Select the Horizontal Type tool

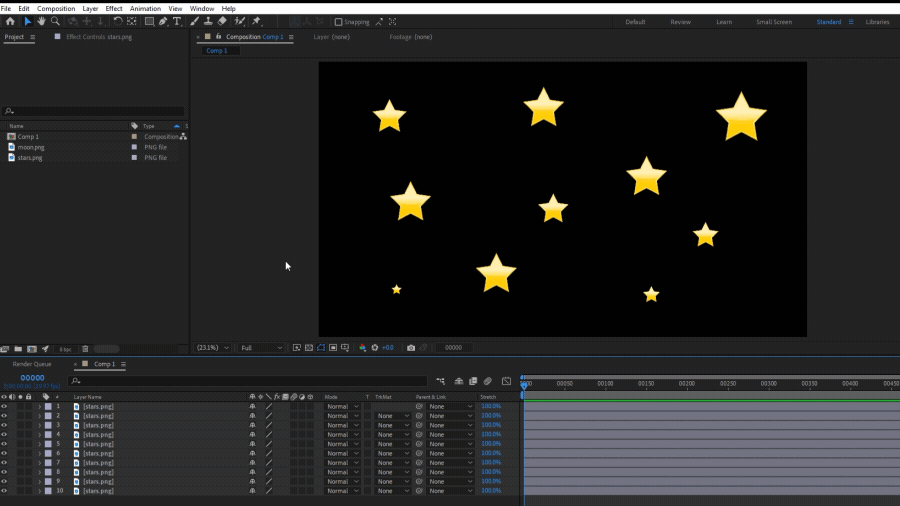tap(177, 21)
